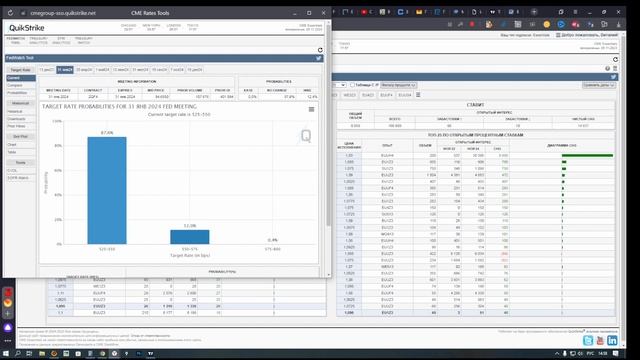Click the Treasury Analytics menu item

pyautogui.click(x=38, y=40)
